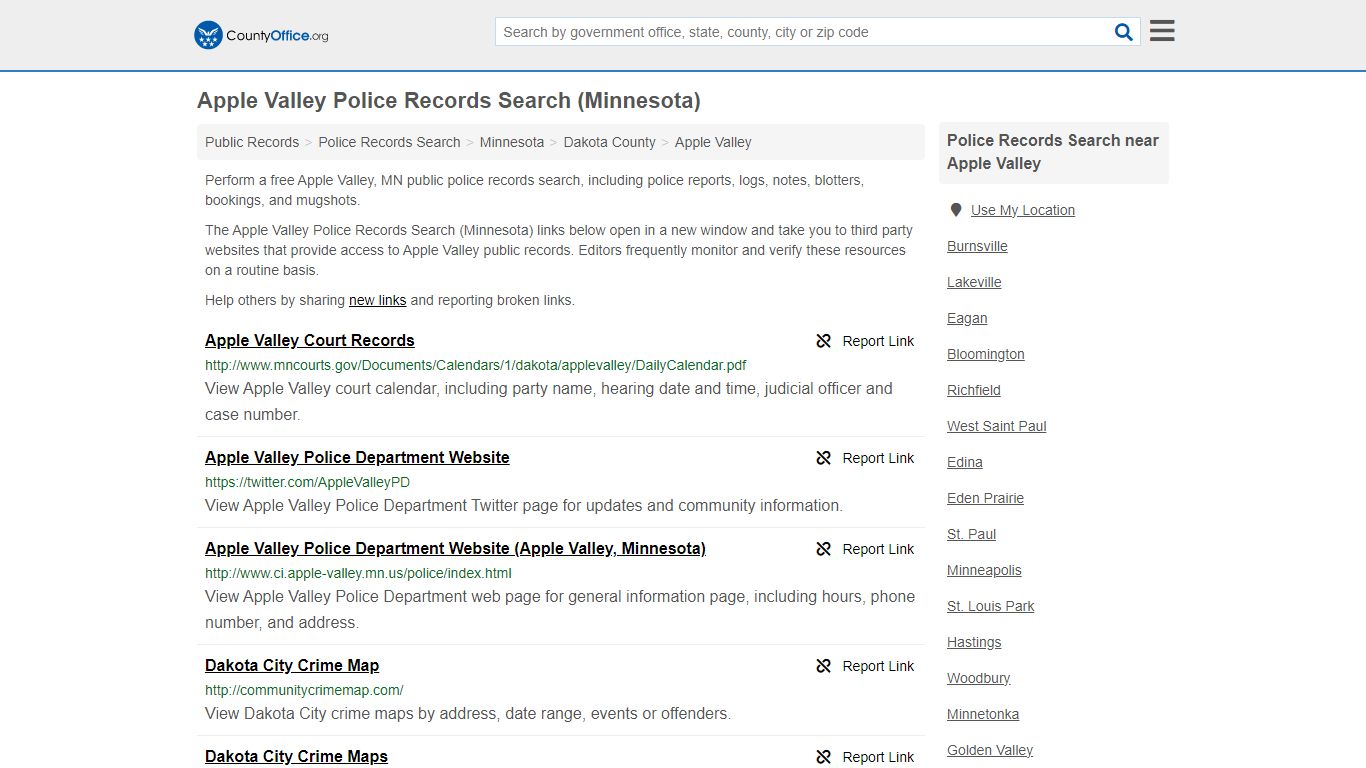Screen dimensions: 1366x768
Task: Select Minneapolis link
Action: [984, 570]
